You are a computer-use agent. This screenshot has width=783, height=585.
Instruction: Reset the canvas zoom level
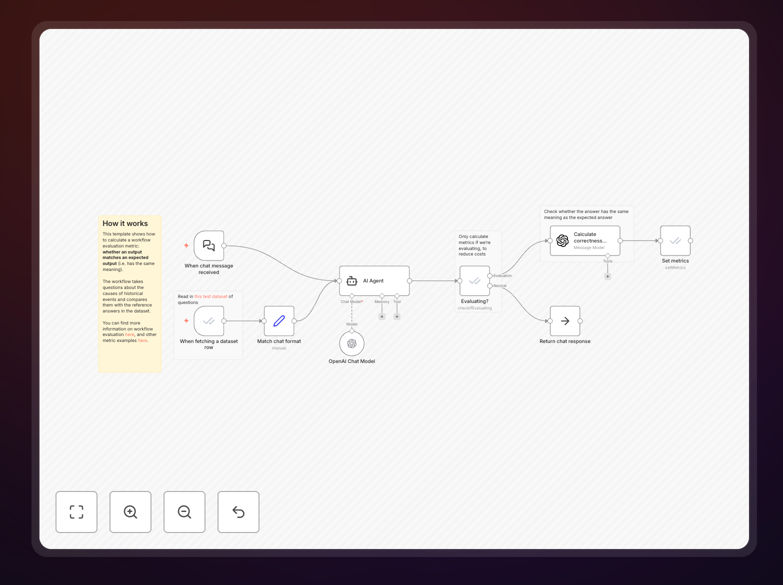tap(238, 512)
